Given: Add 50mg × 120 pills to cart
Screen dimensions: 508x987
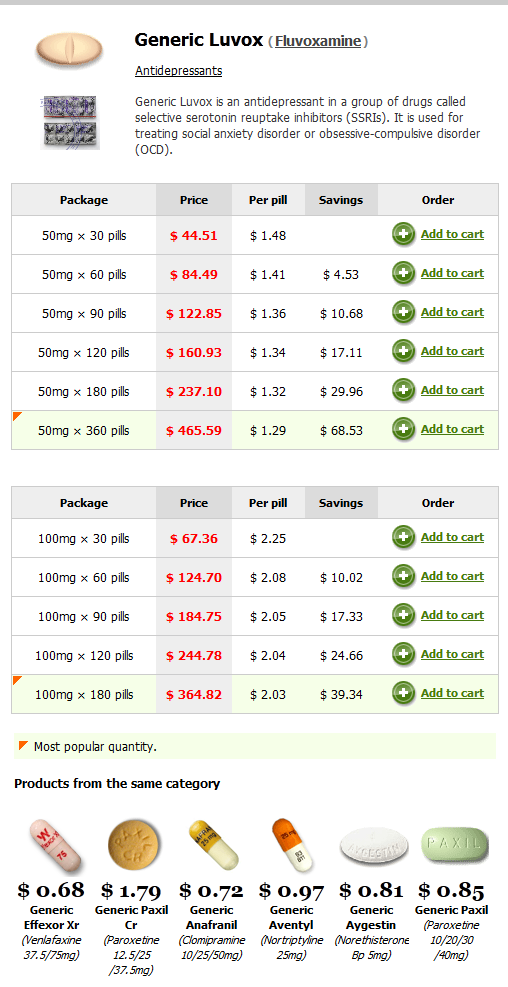Looking at the screenshot, I should (452, 351).
